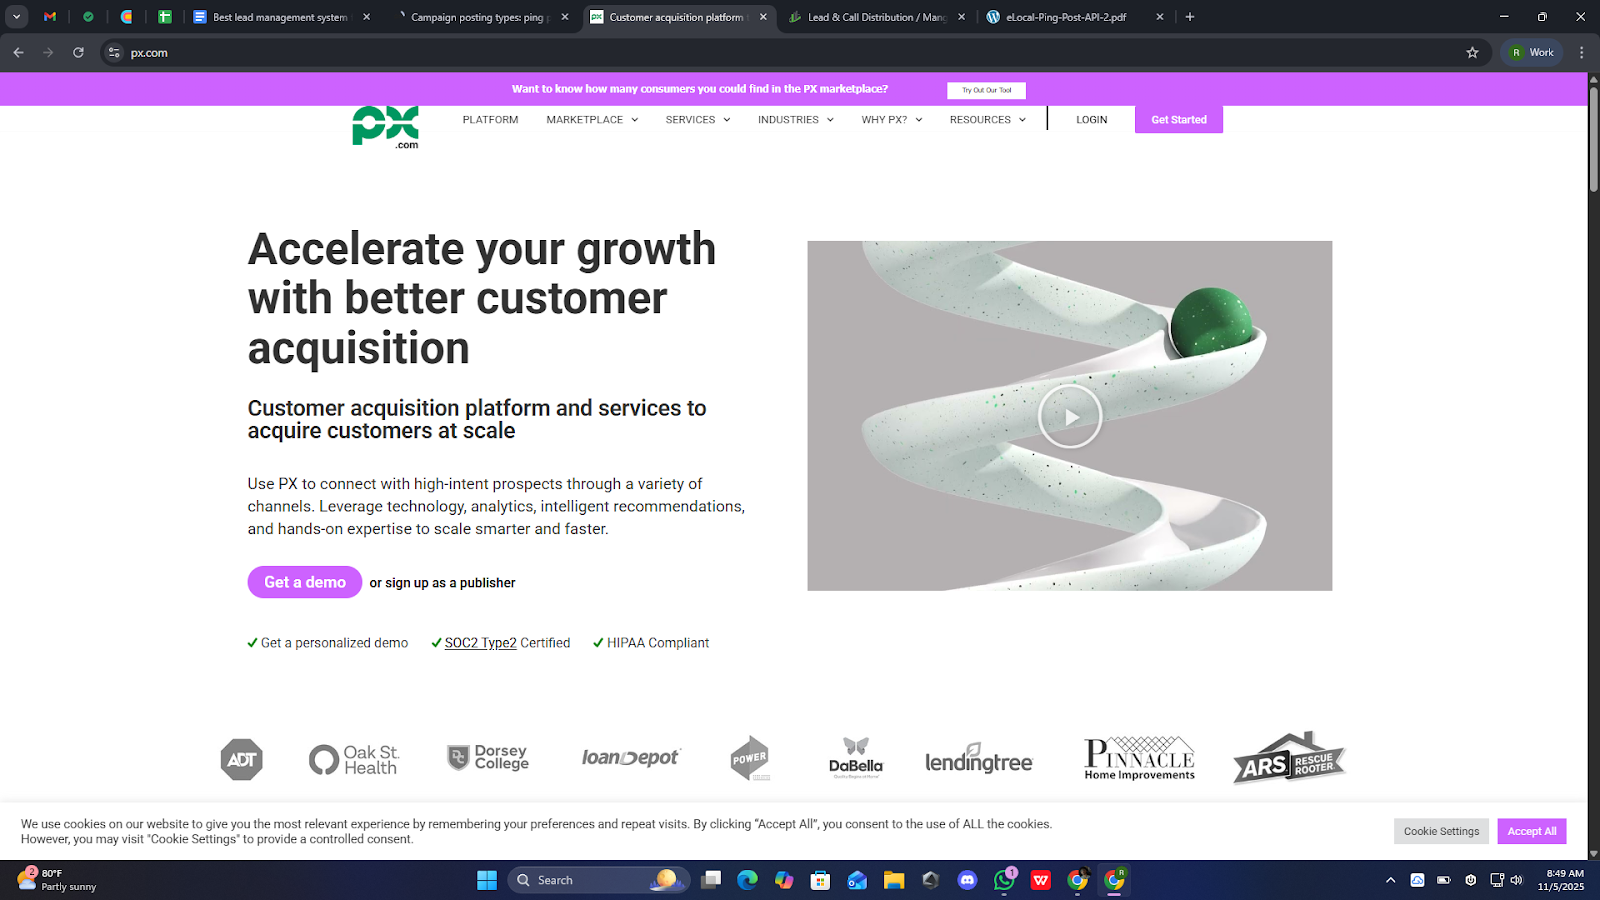Open the Work profile menu
The height and width of the screenshot is (900, 1600).
point(1532,53)
